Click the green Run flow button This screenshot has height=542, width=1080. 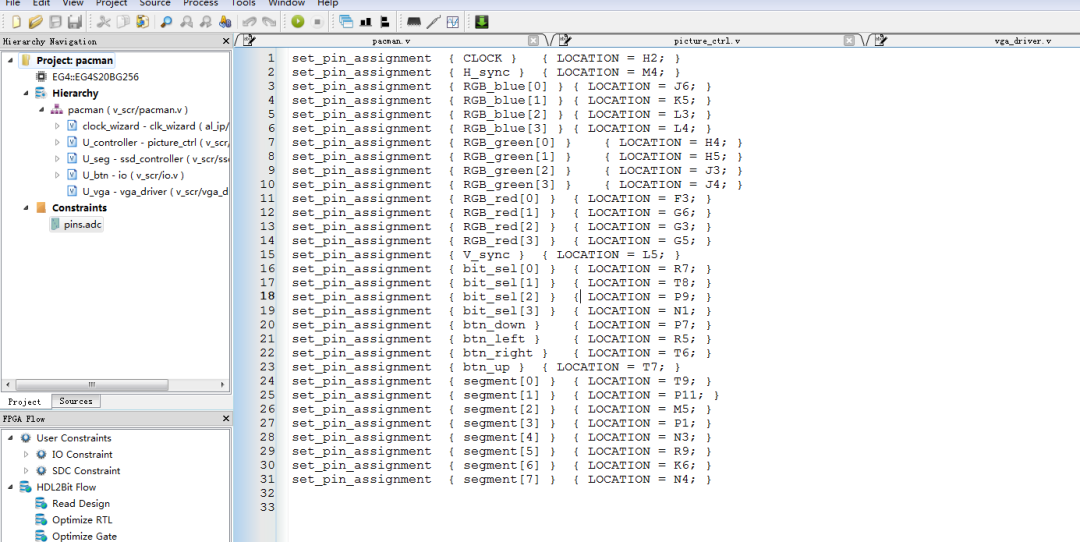(298, 22)
